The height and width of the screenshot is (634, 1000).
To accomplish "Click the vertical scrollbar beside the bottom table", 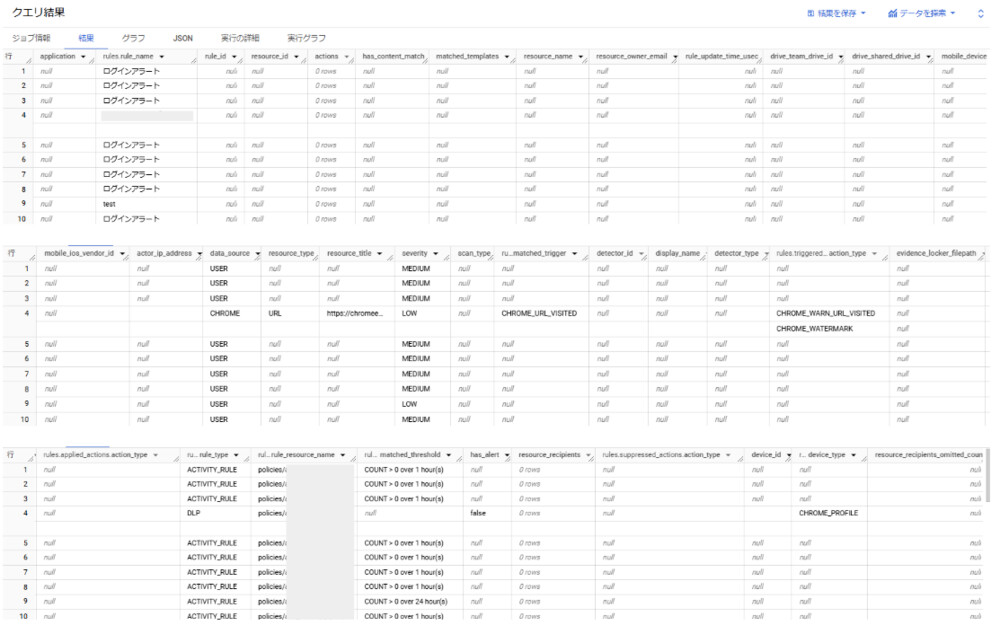I will point(988,475).
